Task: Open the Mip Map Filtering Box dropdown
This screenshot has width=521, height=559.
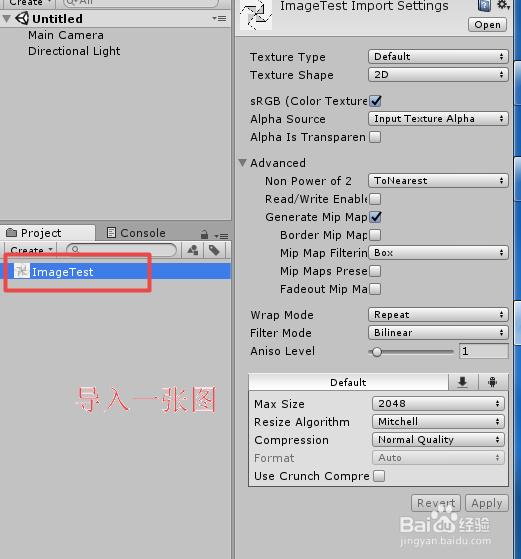Action: pyautogui.click(x=438, y=253)
